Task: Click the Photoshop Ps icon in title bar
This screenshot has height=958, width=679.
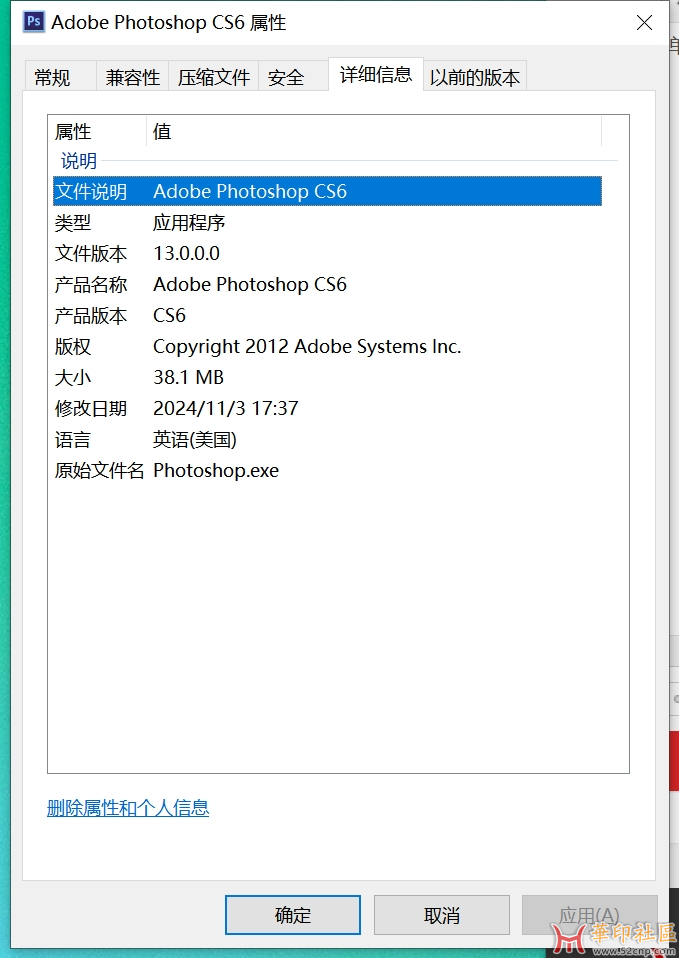Action: [34, 22]
